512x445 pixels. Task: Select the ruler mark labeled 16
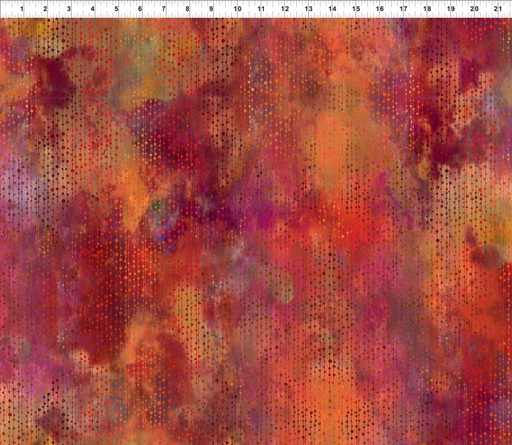pyautogui.click(x=380, y=9)
